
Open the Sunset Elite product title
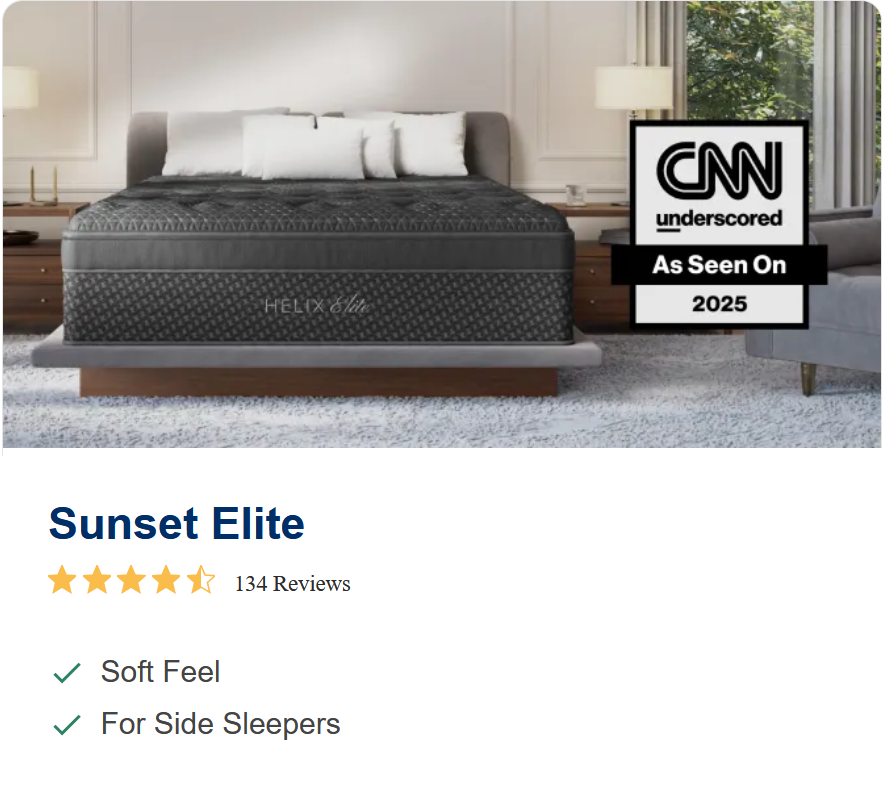[x=177, y=524]
